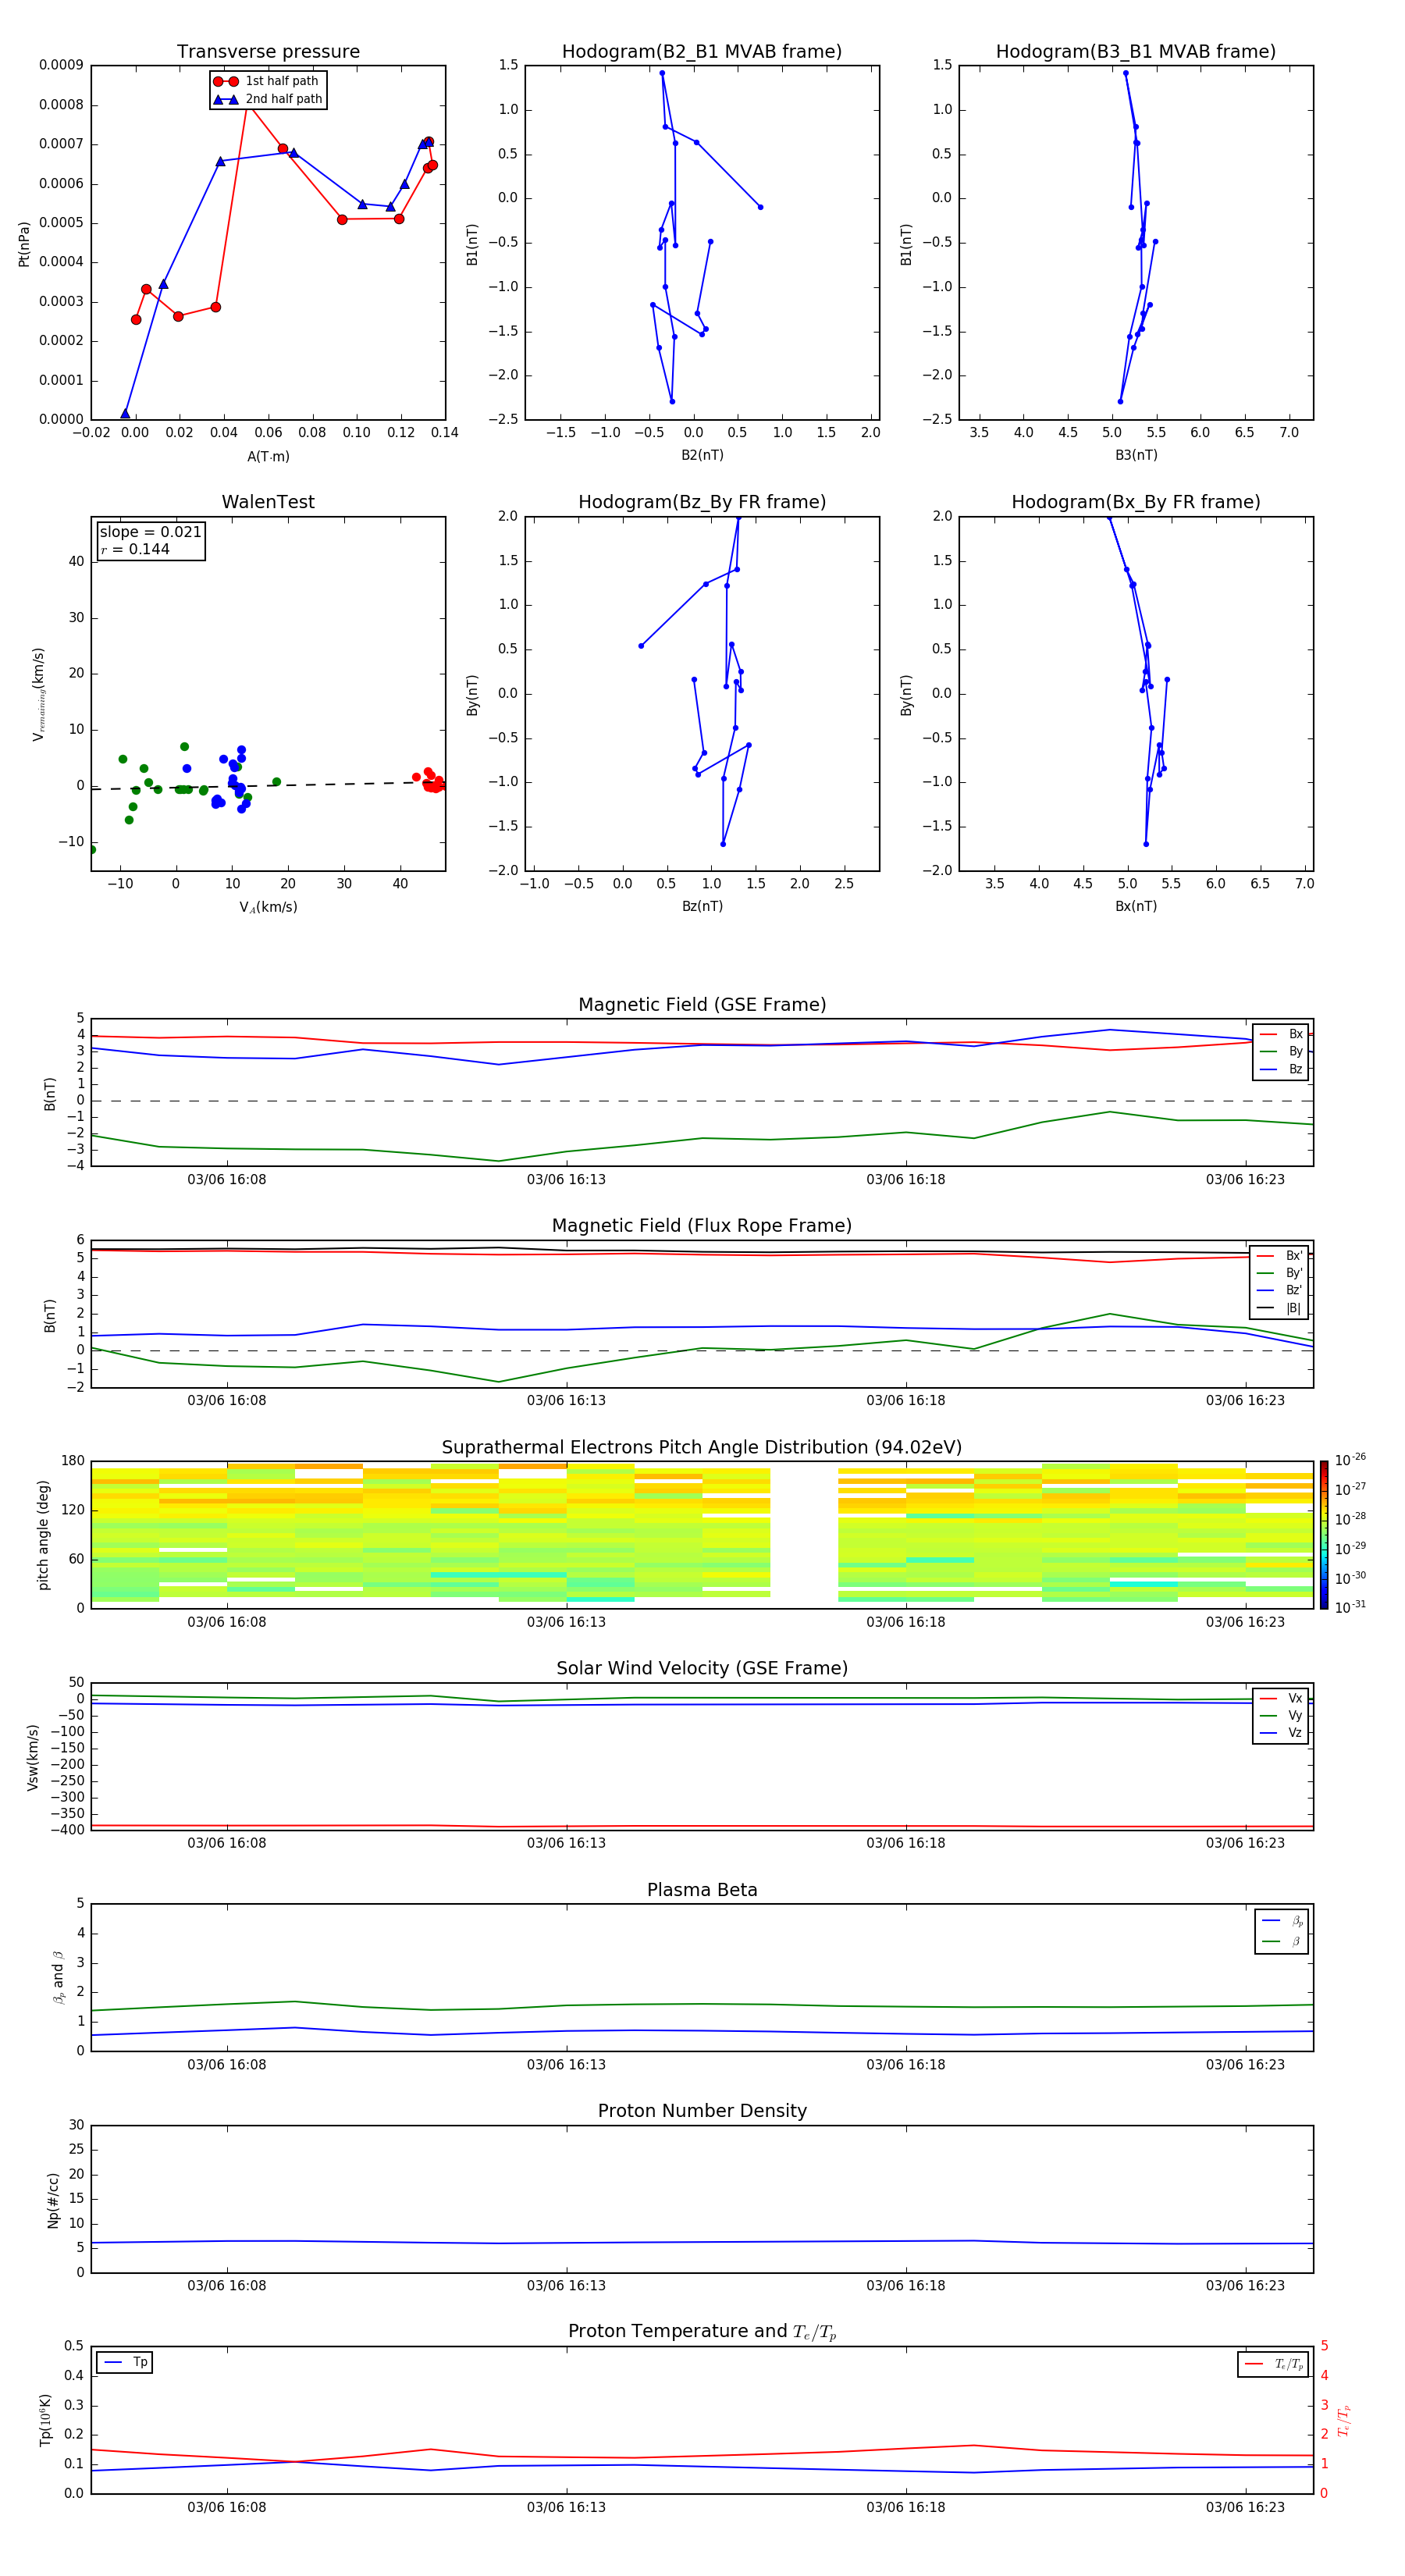Click the red Te/Tp legend box
This screenshot has width=1405, height=2576.
point(1273,2364)
